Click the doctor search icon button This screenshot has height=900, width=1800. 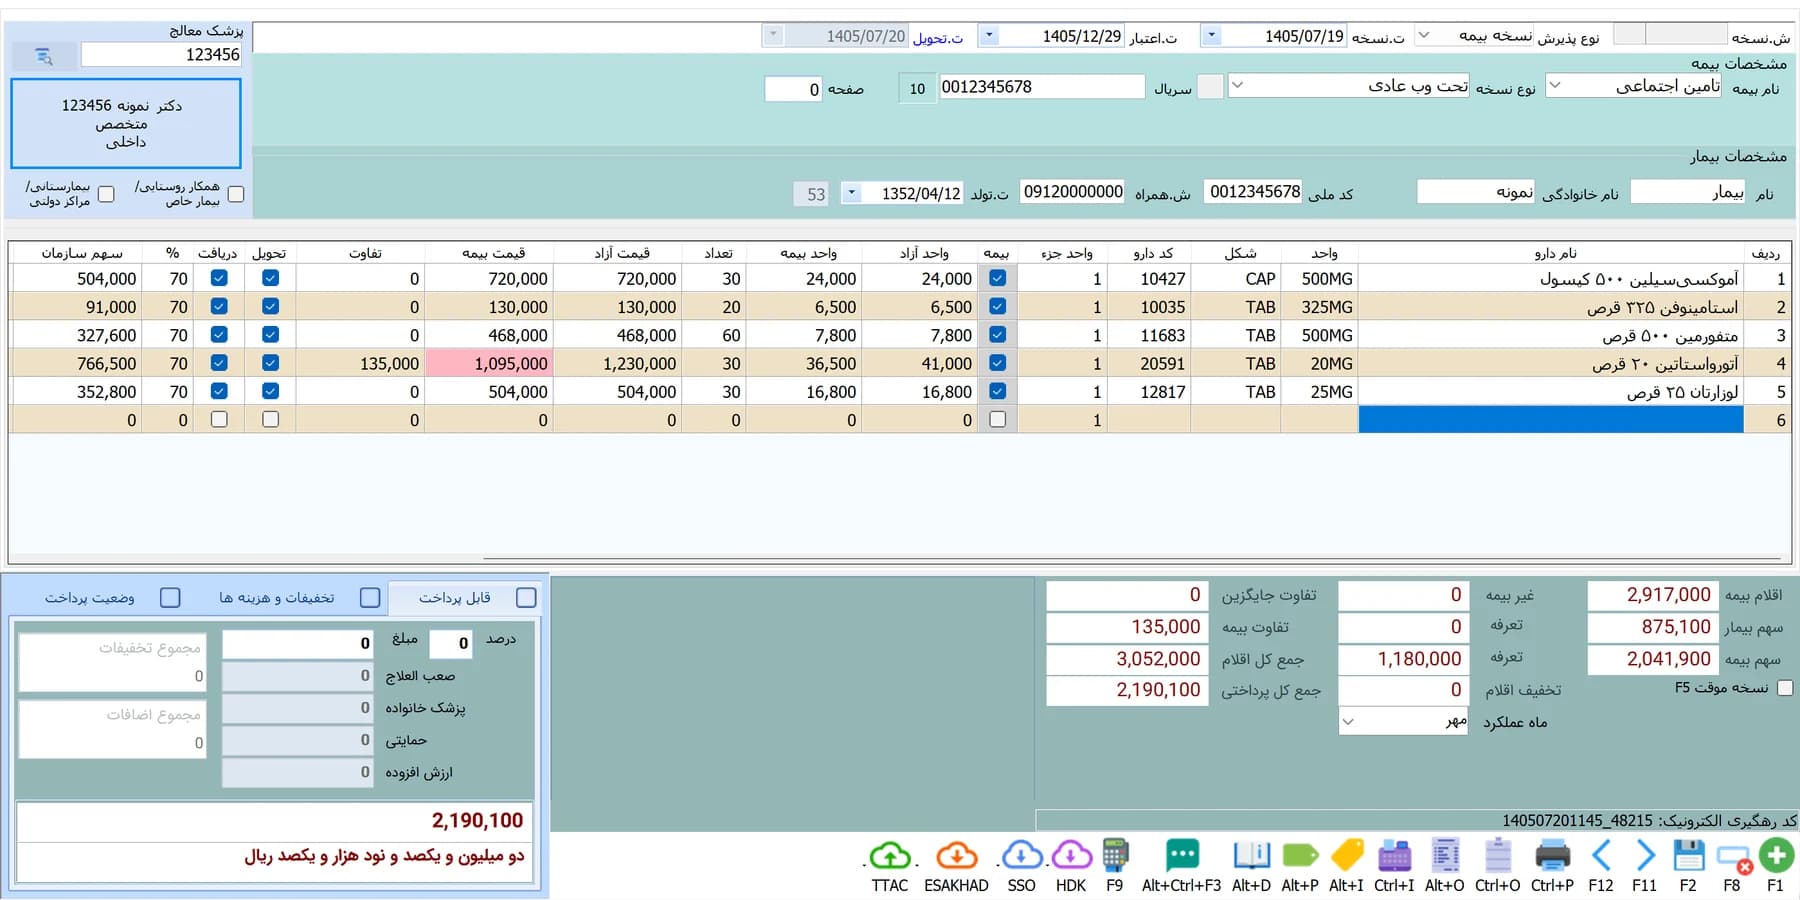click(x=44, y=56)
